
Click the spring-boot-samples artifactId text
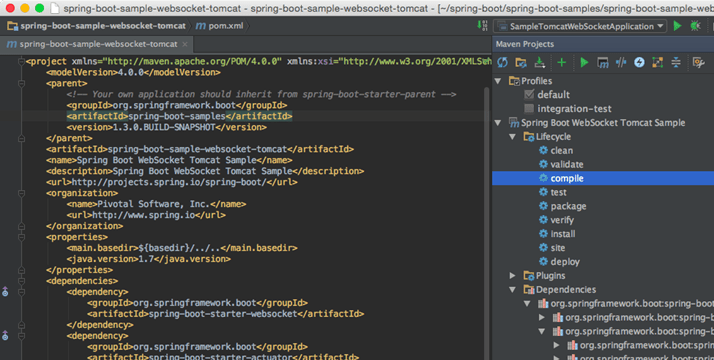pyautogui.click(x=177, y=117)
